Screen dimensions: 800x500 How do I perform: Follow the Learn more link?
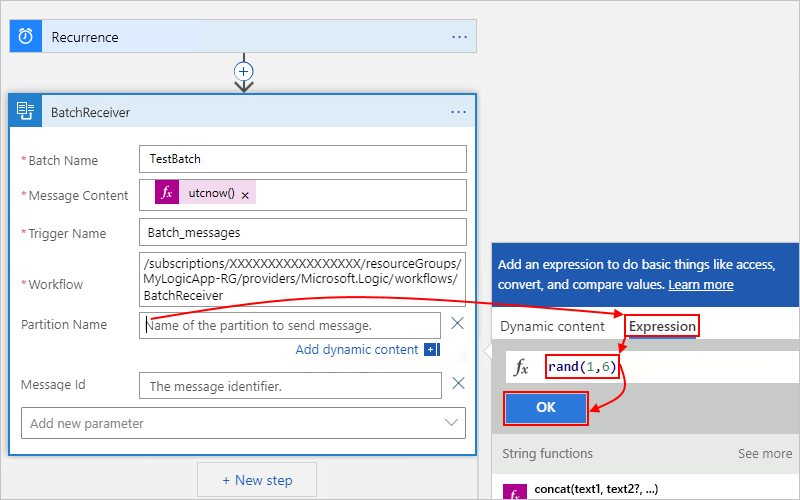701,285
